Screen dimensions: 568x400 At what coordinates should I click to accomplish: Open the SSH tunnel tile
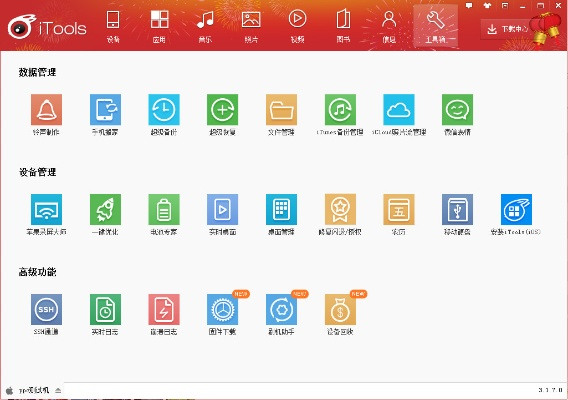click(46, 309)
